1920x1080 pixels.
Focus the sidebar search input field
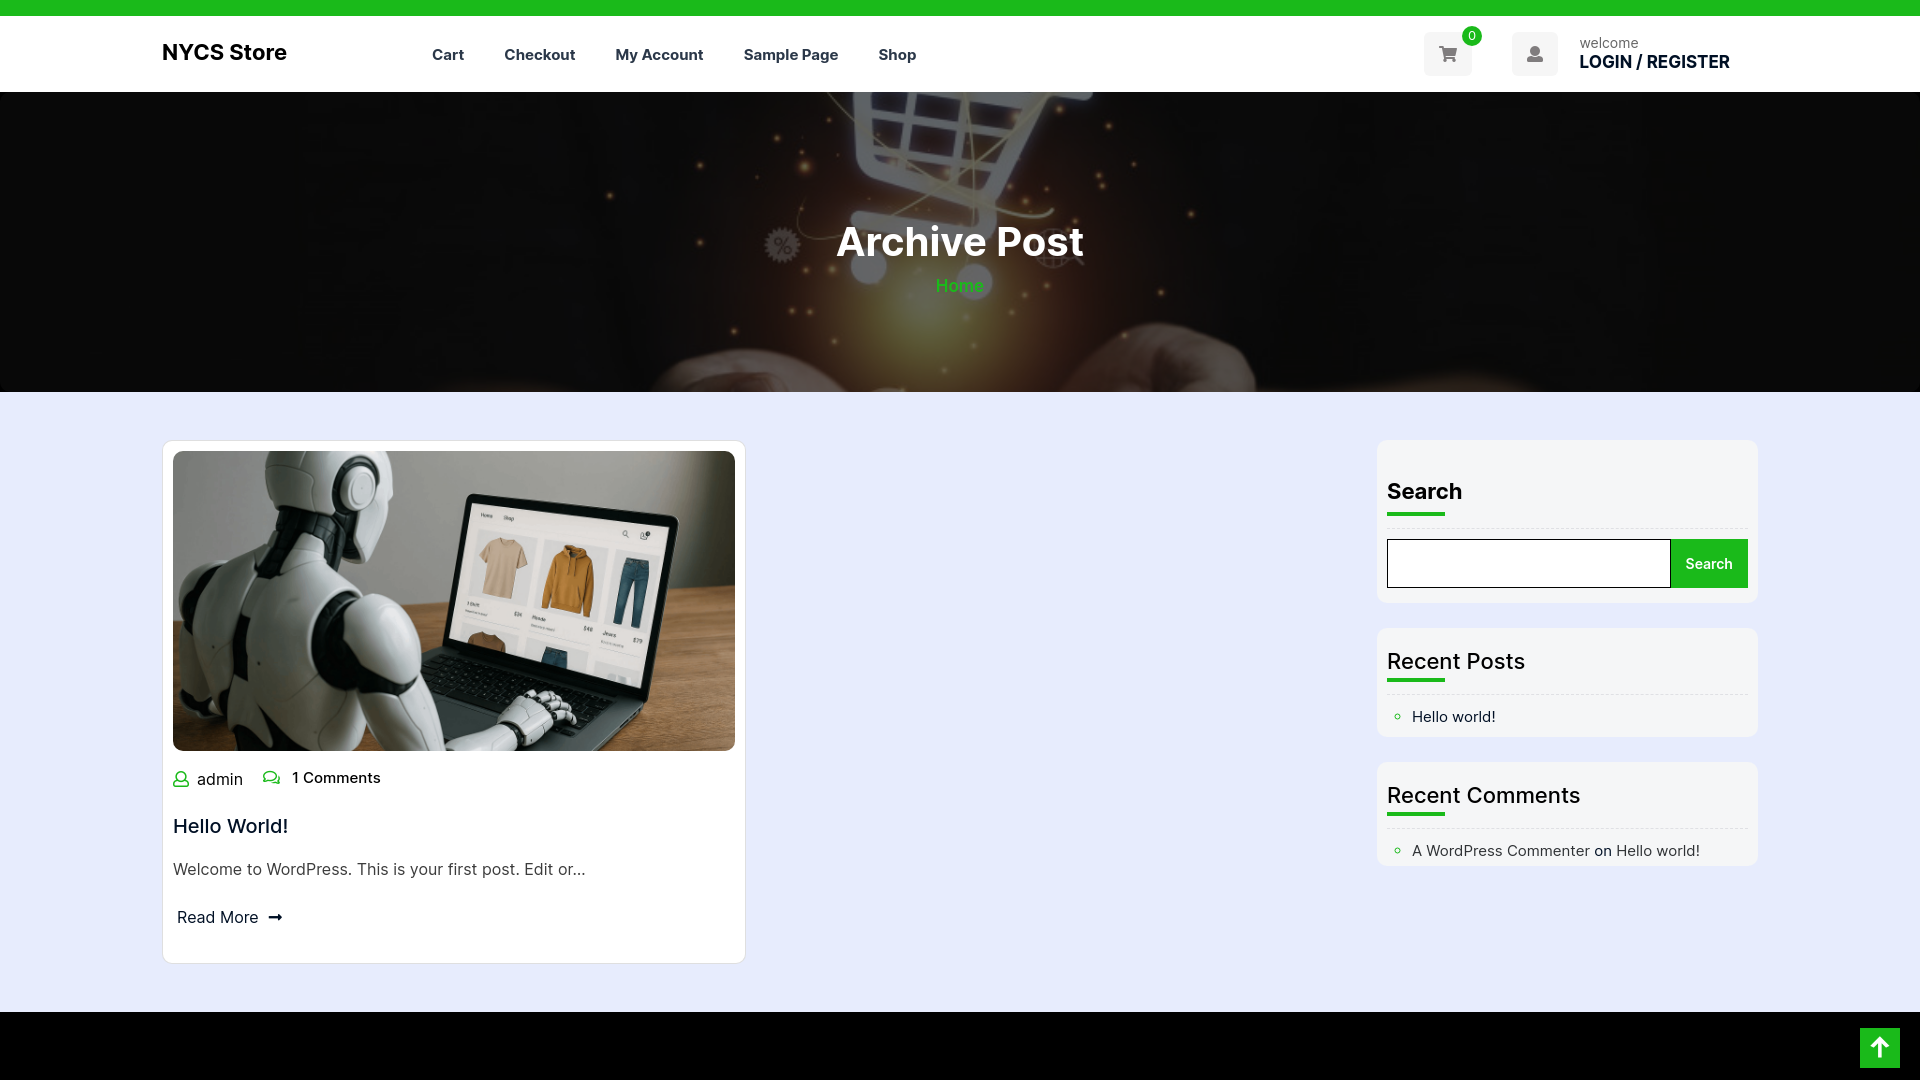(1528, 564)
